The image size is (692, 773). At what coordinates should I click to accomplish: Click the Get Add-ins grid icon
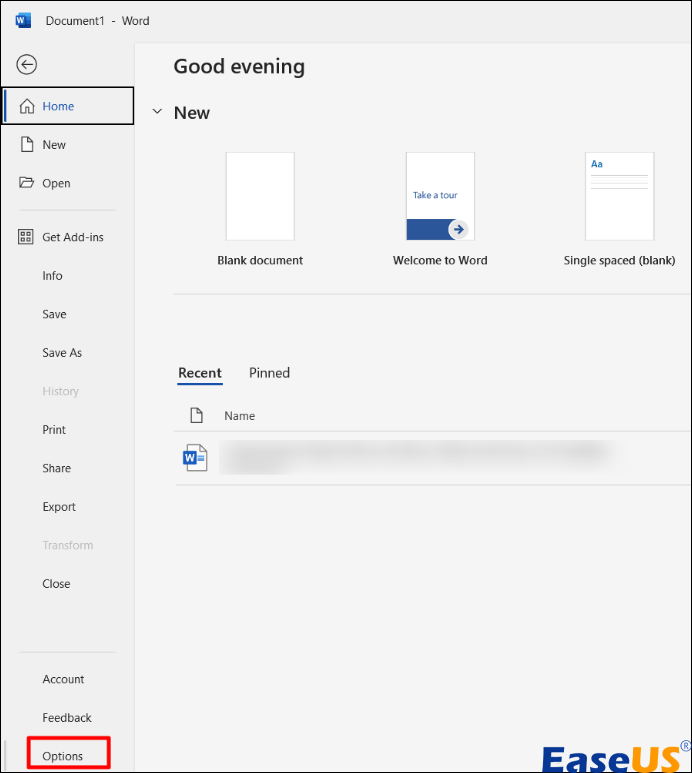[26, 237]
